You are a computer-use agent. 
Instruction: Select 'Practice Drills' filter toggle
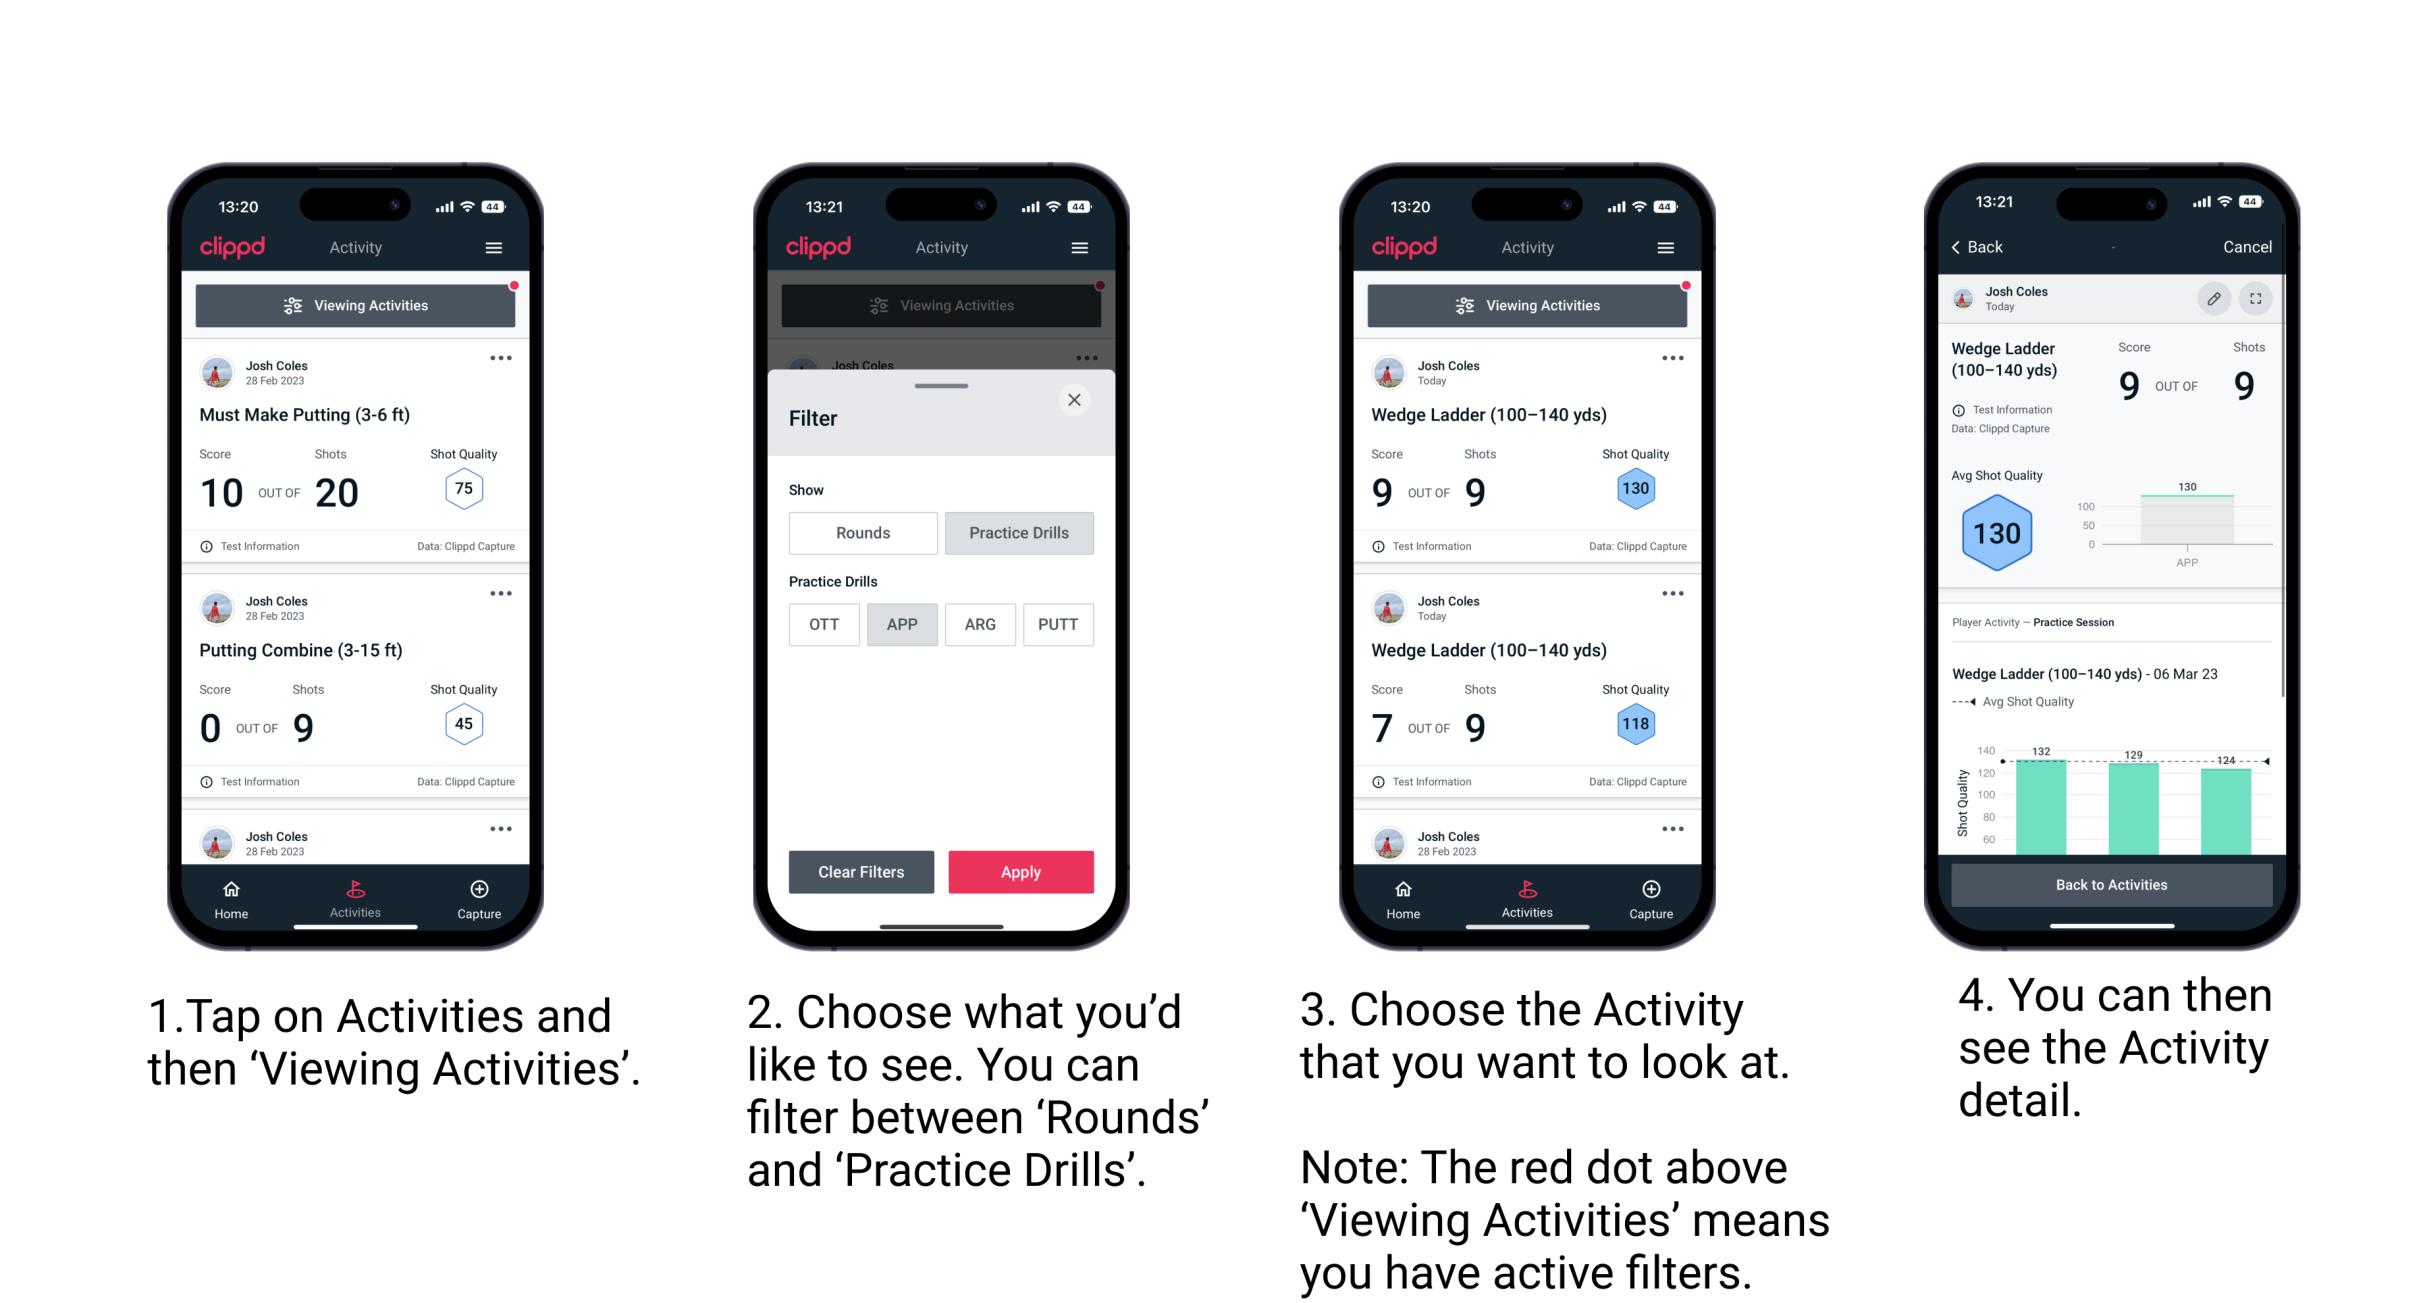pyautogui.click(x=1019, y=533)
